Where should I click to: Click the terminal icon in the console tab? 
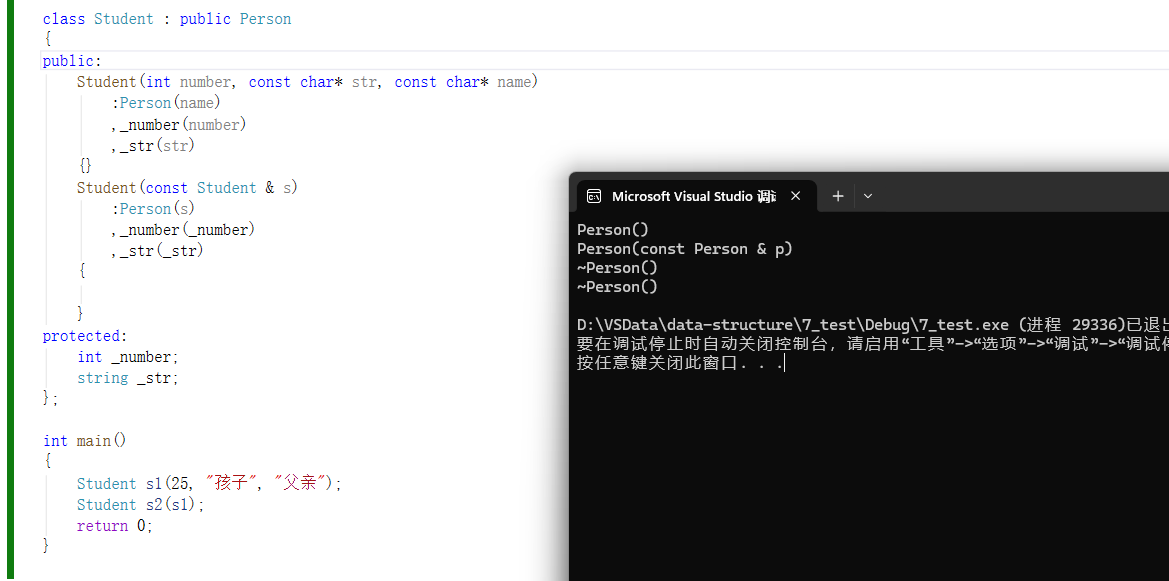pyautogui.click(x=594, y=196)
